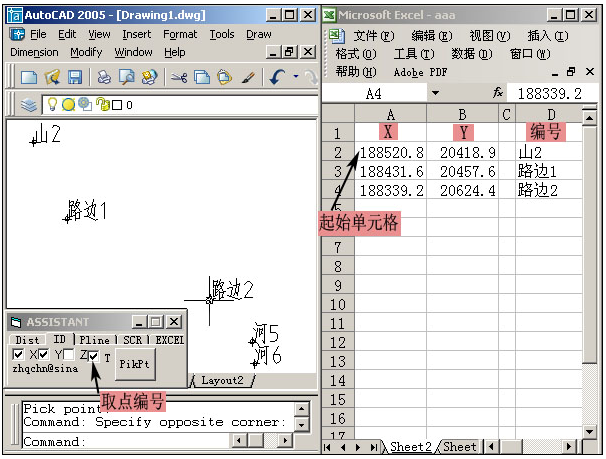Image resolution: width=606 pixels, height=459 pixels.
Task: Click the Publish icon in AutoCAD toolbar
Action: (x=149, y=77)
